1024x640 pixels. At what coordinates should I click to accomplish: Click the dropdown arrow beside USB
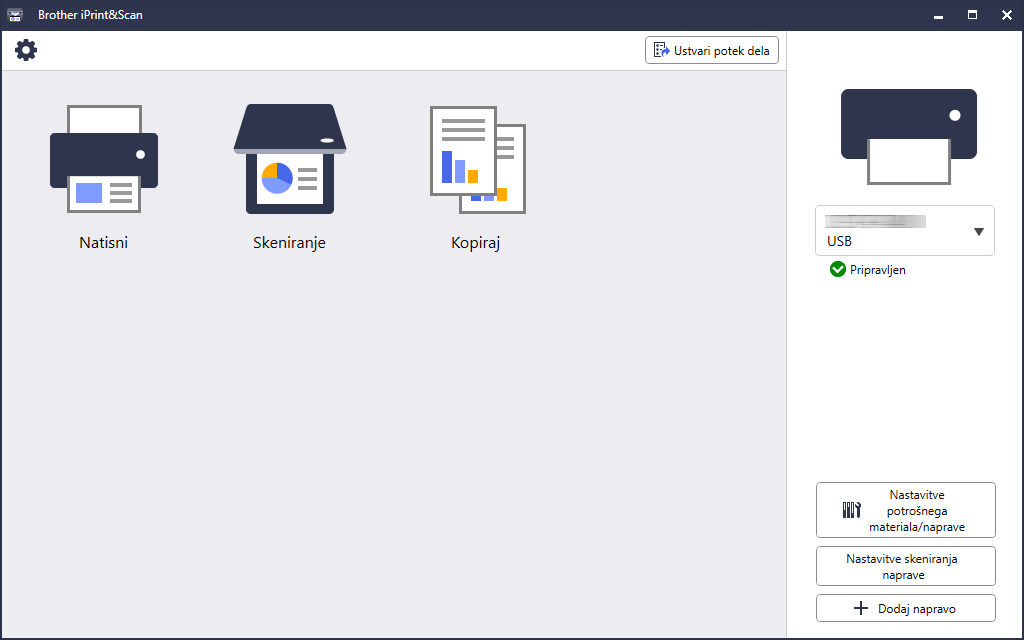click(978, 232)
